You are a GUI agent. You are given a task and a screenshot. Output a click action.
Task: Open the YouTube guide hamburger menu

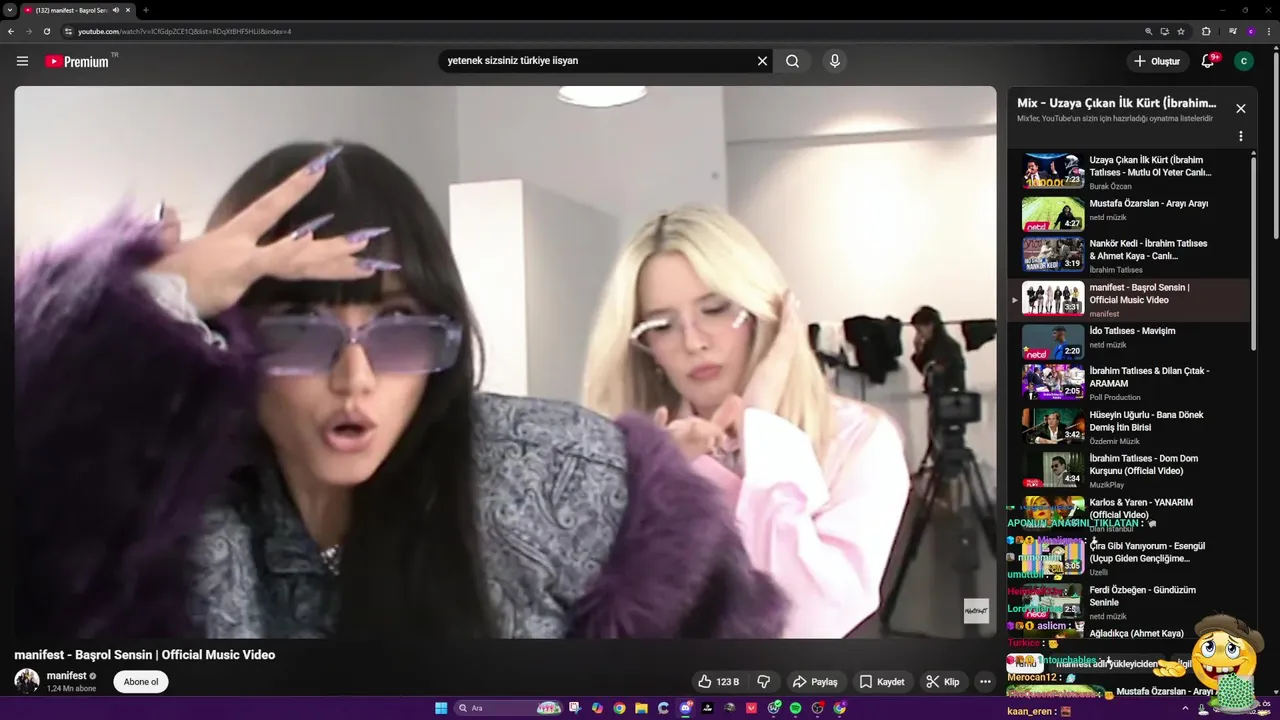(x=22, y=61)
